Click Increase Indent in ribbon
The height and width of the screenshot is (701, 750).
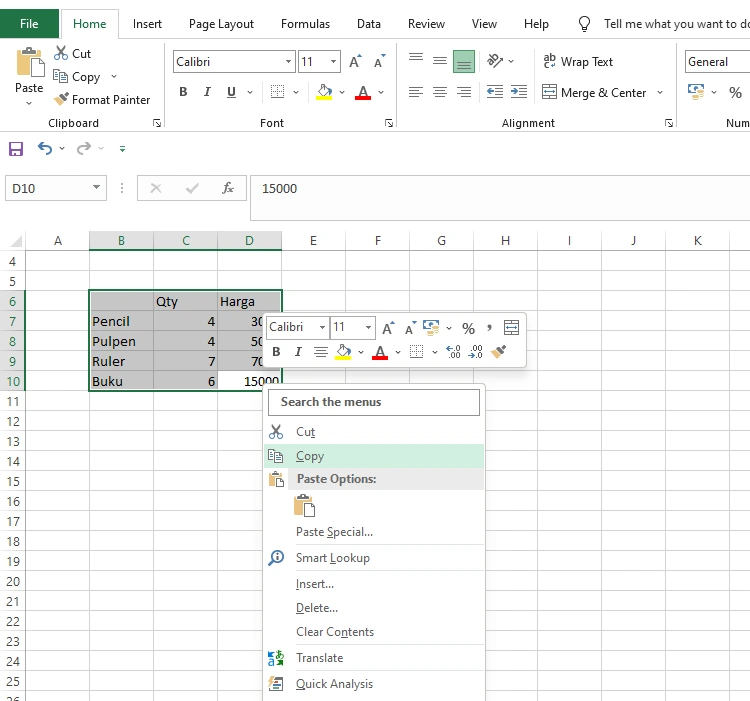tap(519, 92)
